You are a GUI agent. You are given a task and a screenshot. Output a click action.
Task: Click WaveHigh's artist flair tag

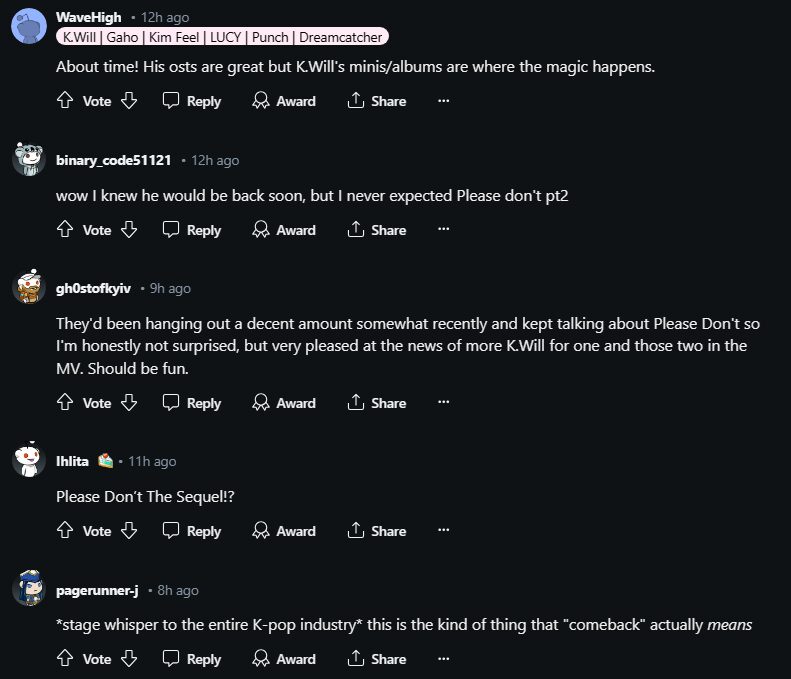(221, 37)
